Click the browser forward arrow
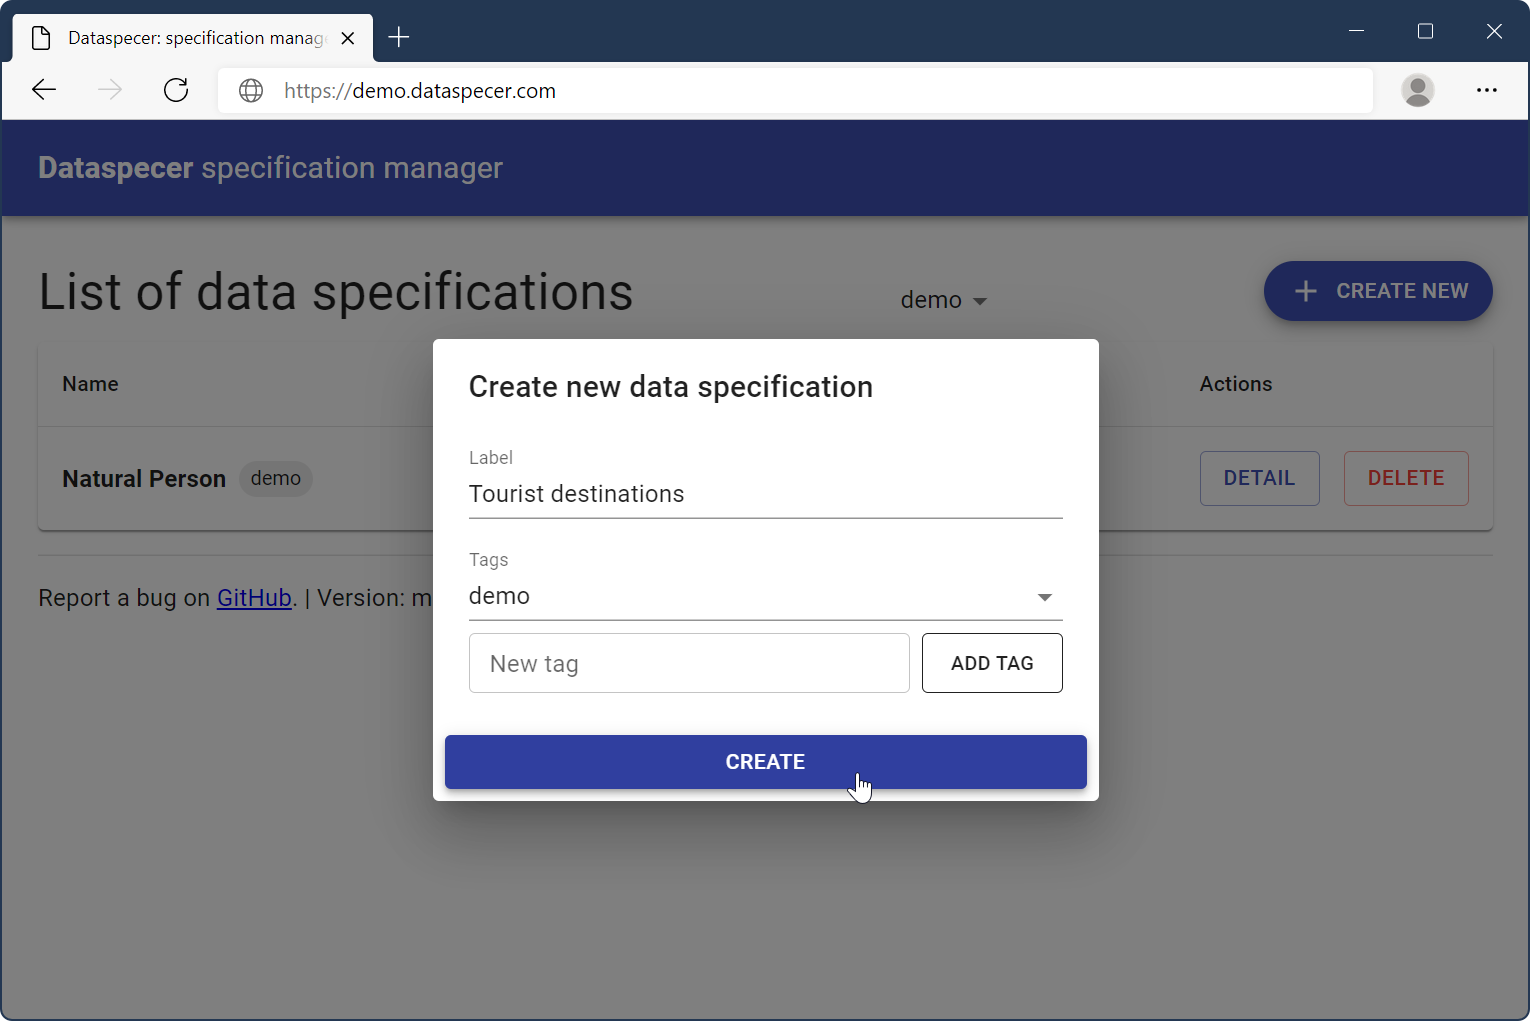1530x1021 pixels. point(110,90)
